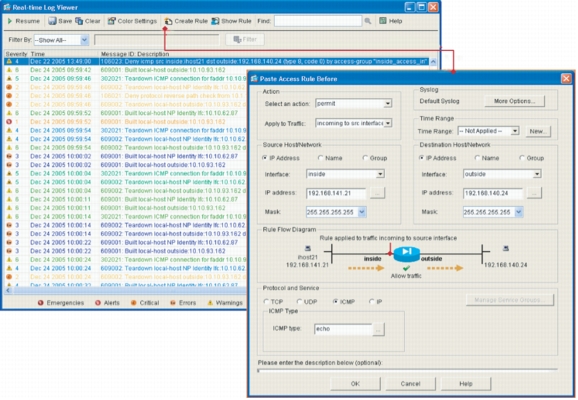The width and height of the screenshot is (578, 400).
Task: Click the Message ID Description column header
Action: click(135, 54)
